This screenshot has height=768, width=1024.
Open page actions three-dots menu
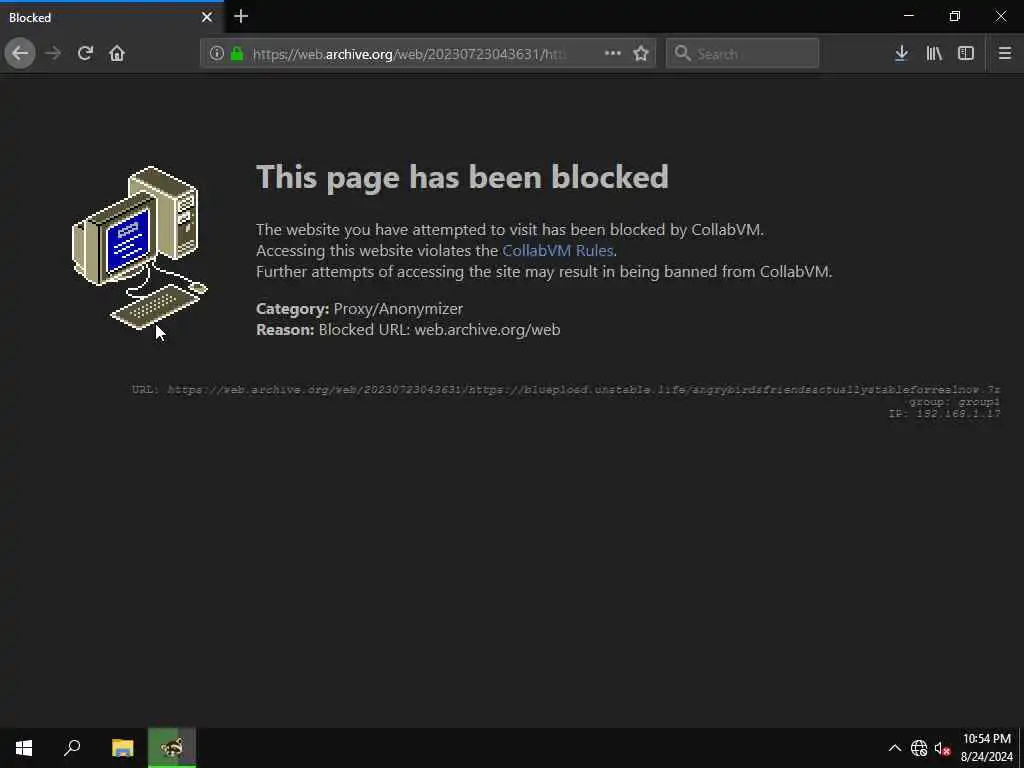[x=613, y=54]
